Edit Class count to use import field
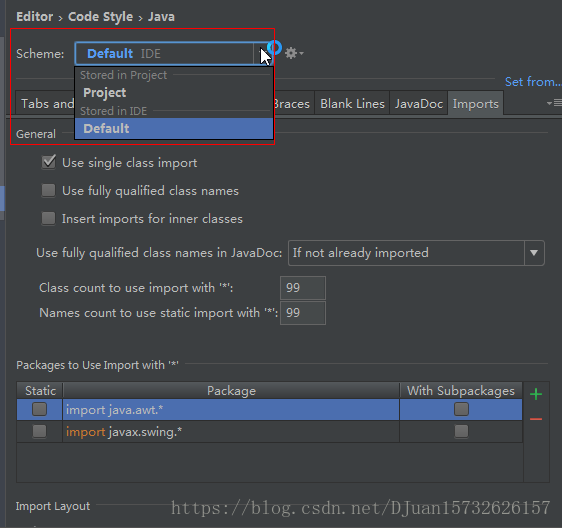Screen dimensions: 562x528 pos(303,287)
